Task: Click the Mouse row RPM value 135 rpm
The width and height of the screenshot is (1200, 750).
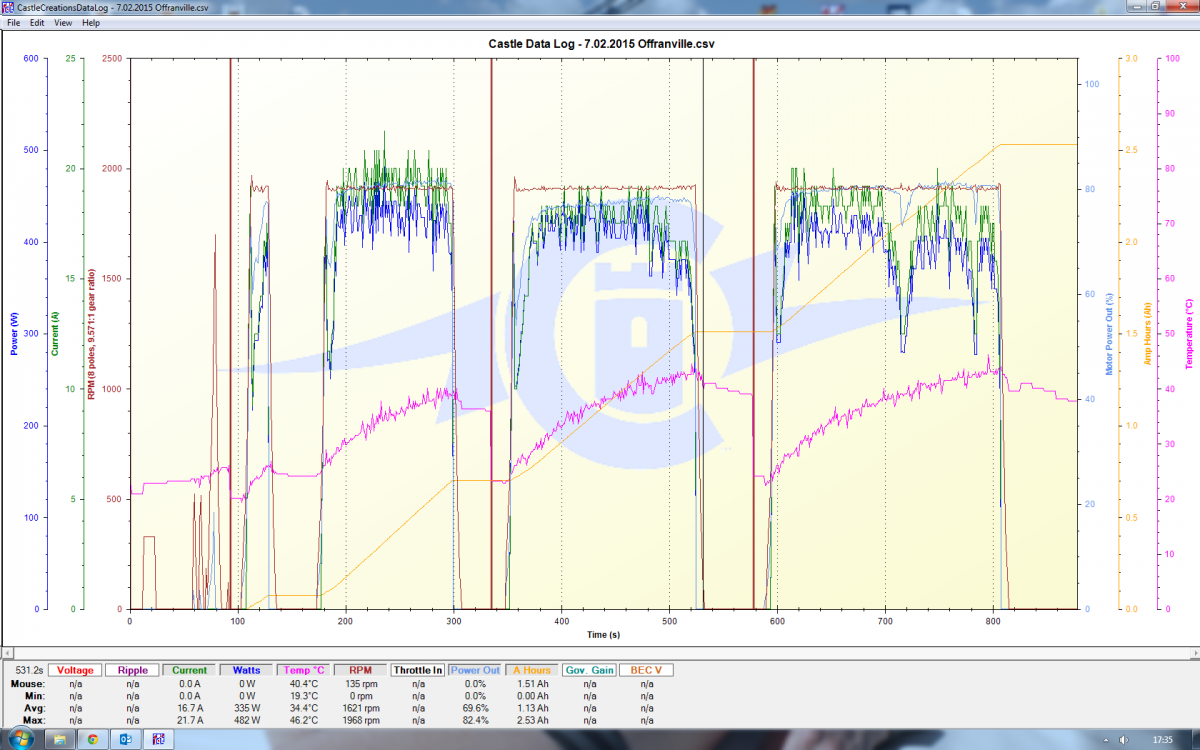Action: pyautogui.click(x=360, y=684)
